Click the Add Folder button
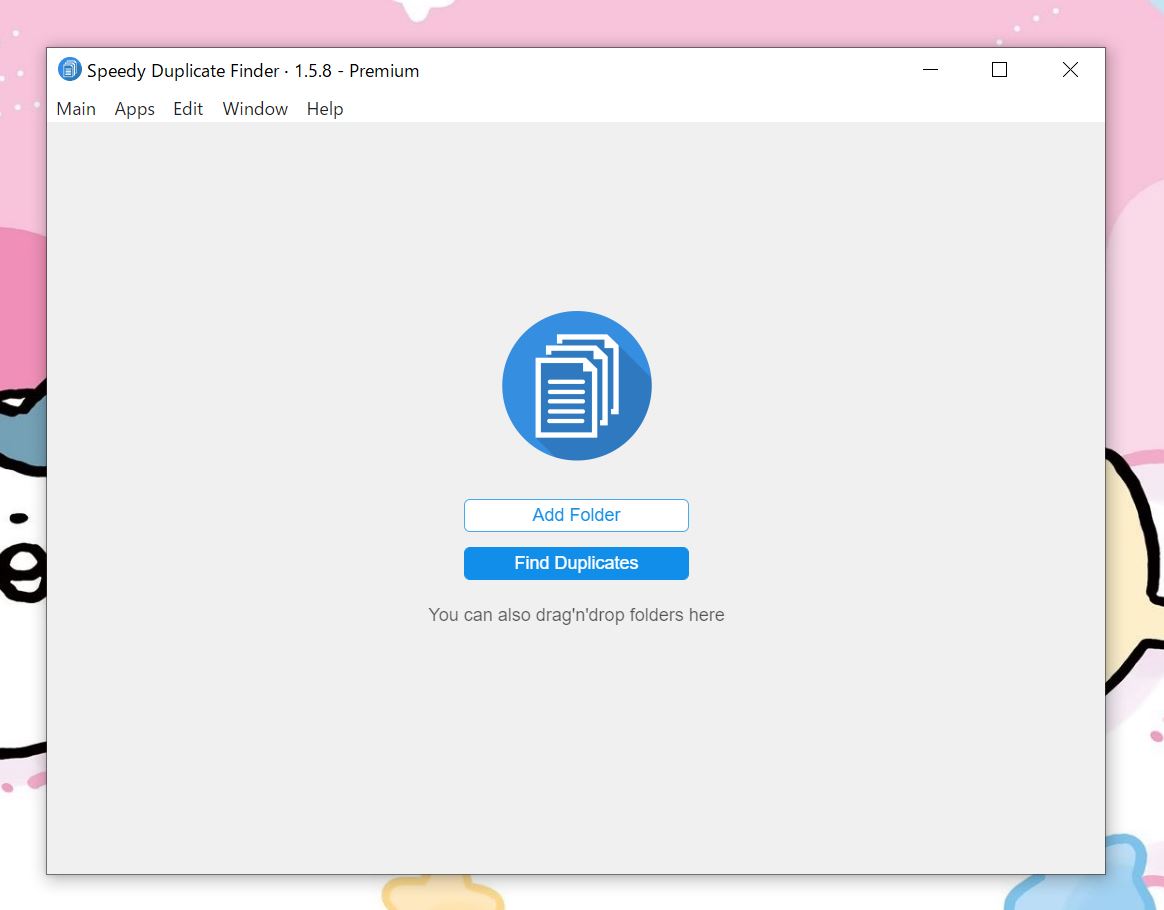Image resolution: width=1164 pixels, height=910 pixels. tap(576, 515)
